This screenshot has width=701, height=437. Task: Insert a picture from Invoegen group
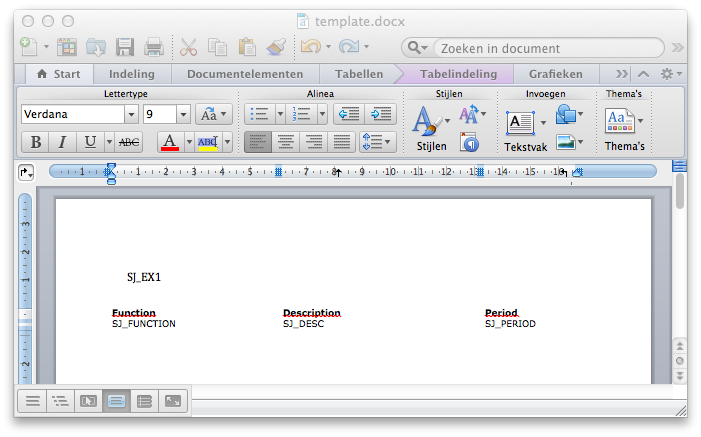point(569,142)
